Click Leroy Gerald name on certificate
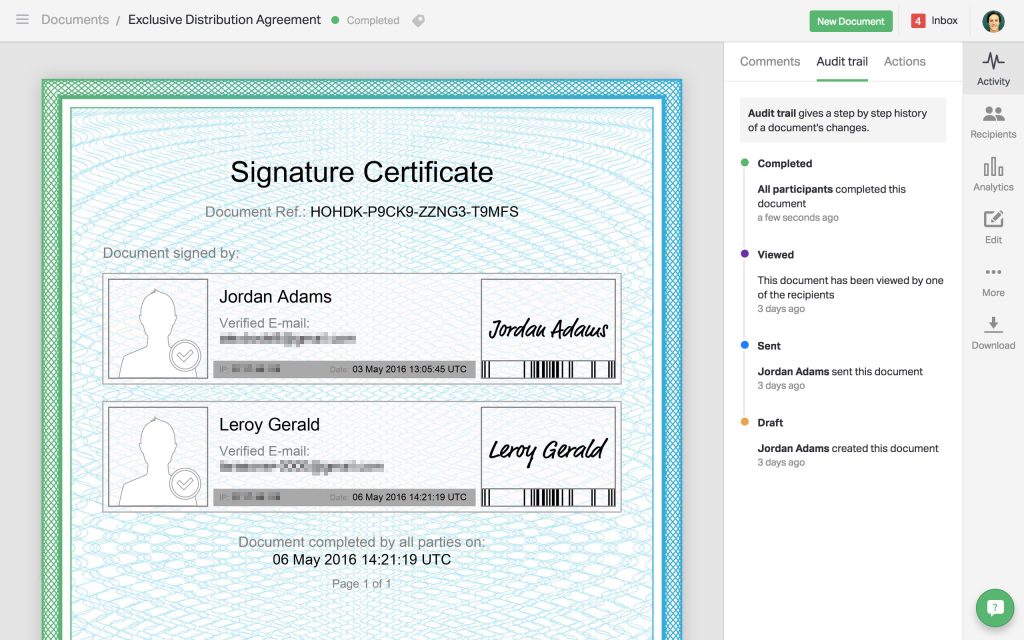The image size is (1024, 640). coord(269,425)
